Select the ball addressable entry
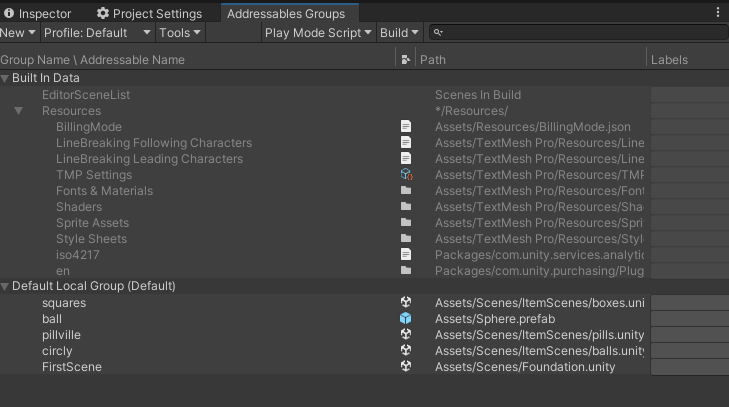 coord(52,319)
